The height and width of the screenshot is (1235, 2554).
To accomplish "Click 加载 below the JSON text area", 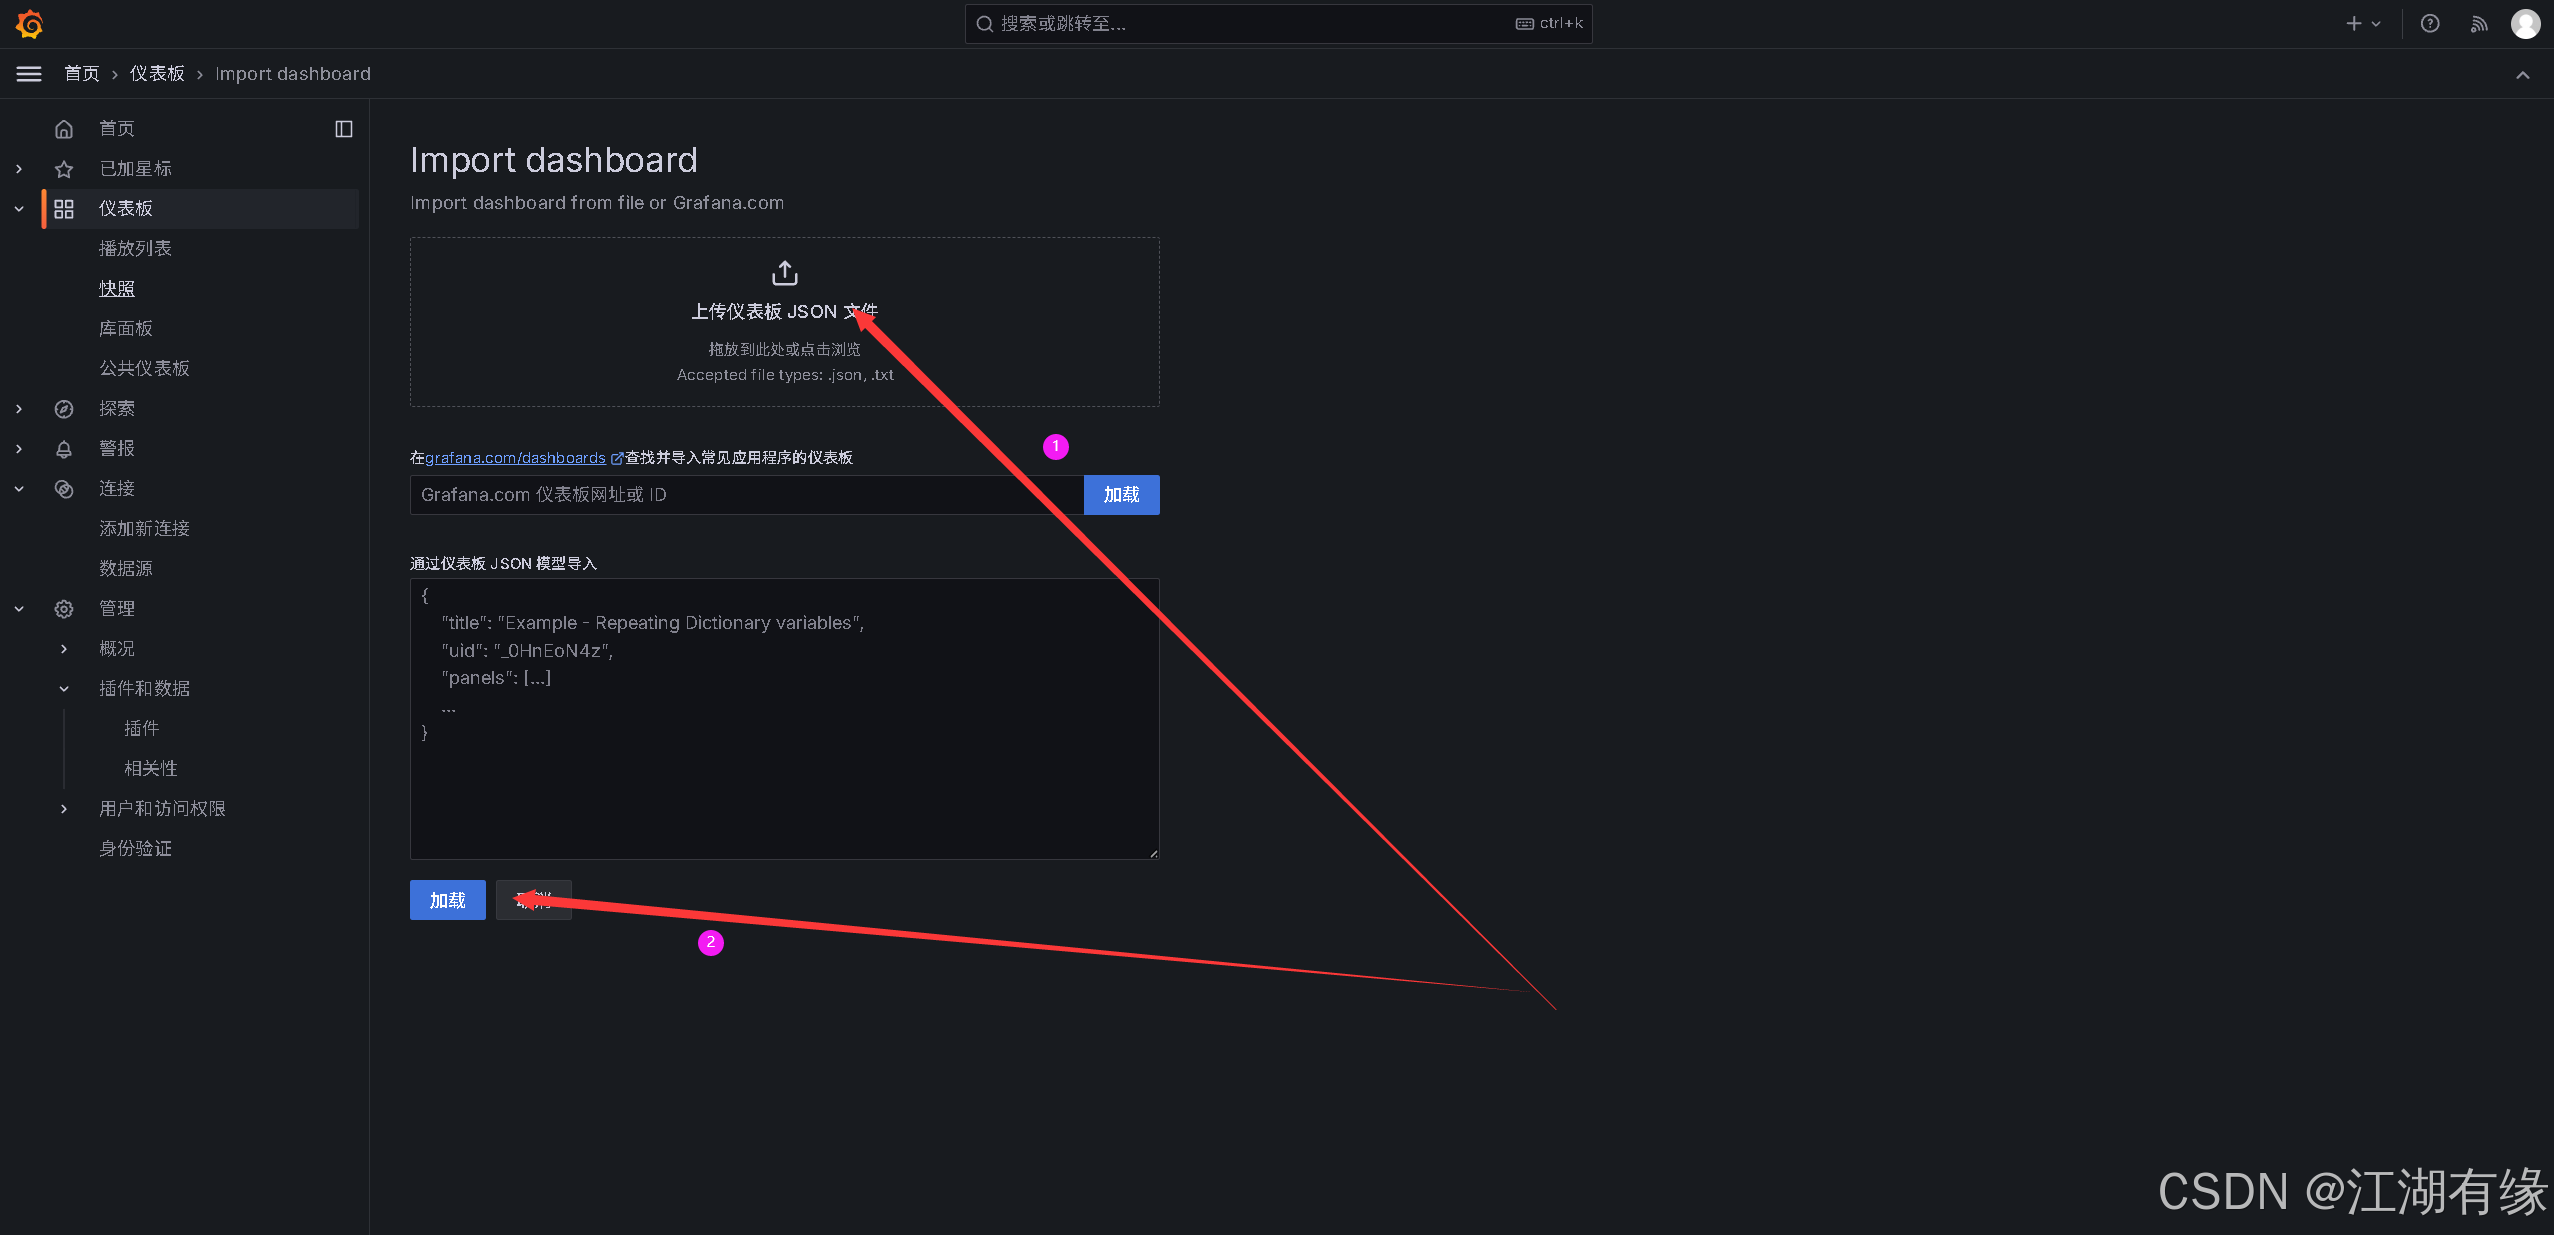I will click(x=448, y=900).
